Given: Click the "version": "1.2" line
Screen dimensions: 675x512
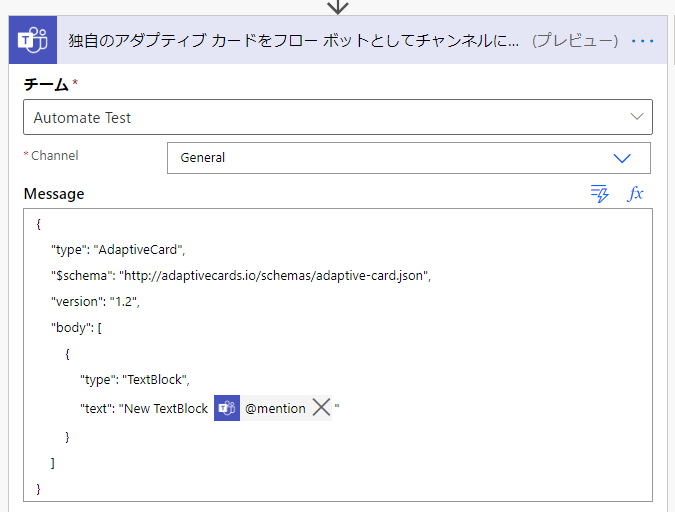Looking at the screenshot, I should pos(96,302).
